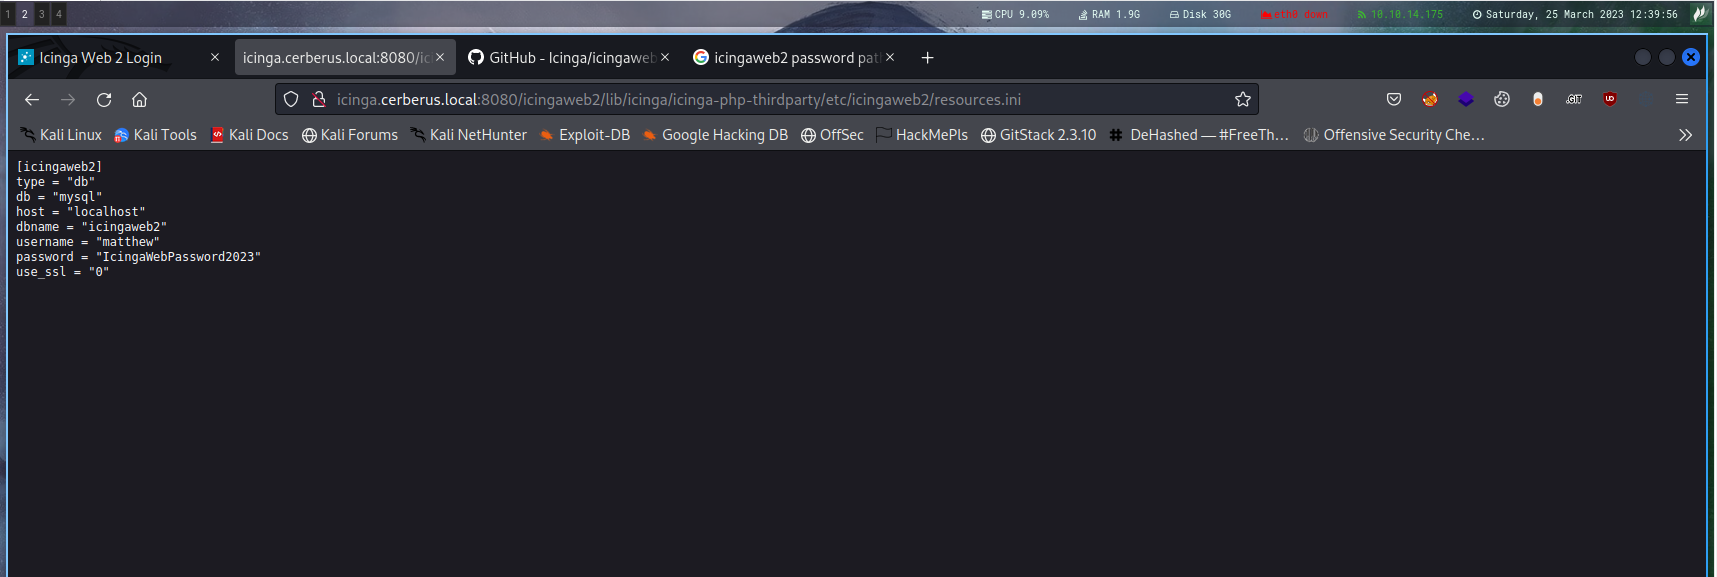Viewport: 1717px width, 577px height.
Task: Open OffSec bookmark
Action: (832, 135)
